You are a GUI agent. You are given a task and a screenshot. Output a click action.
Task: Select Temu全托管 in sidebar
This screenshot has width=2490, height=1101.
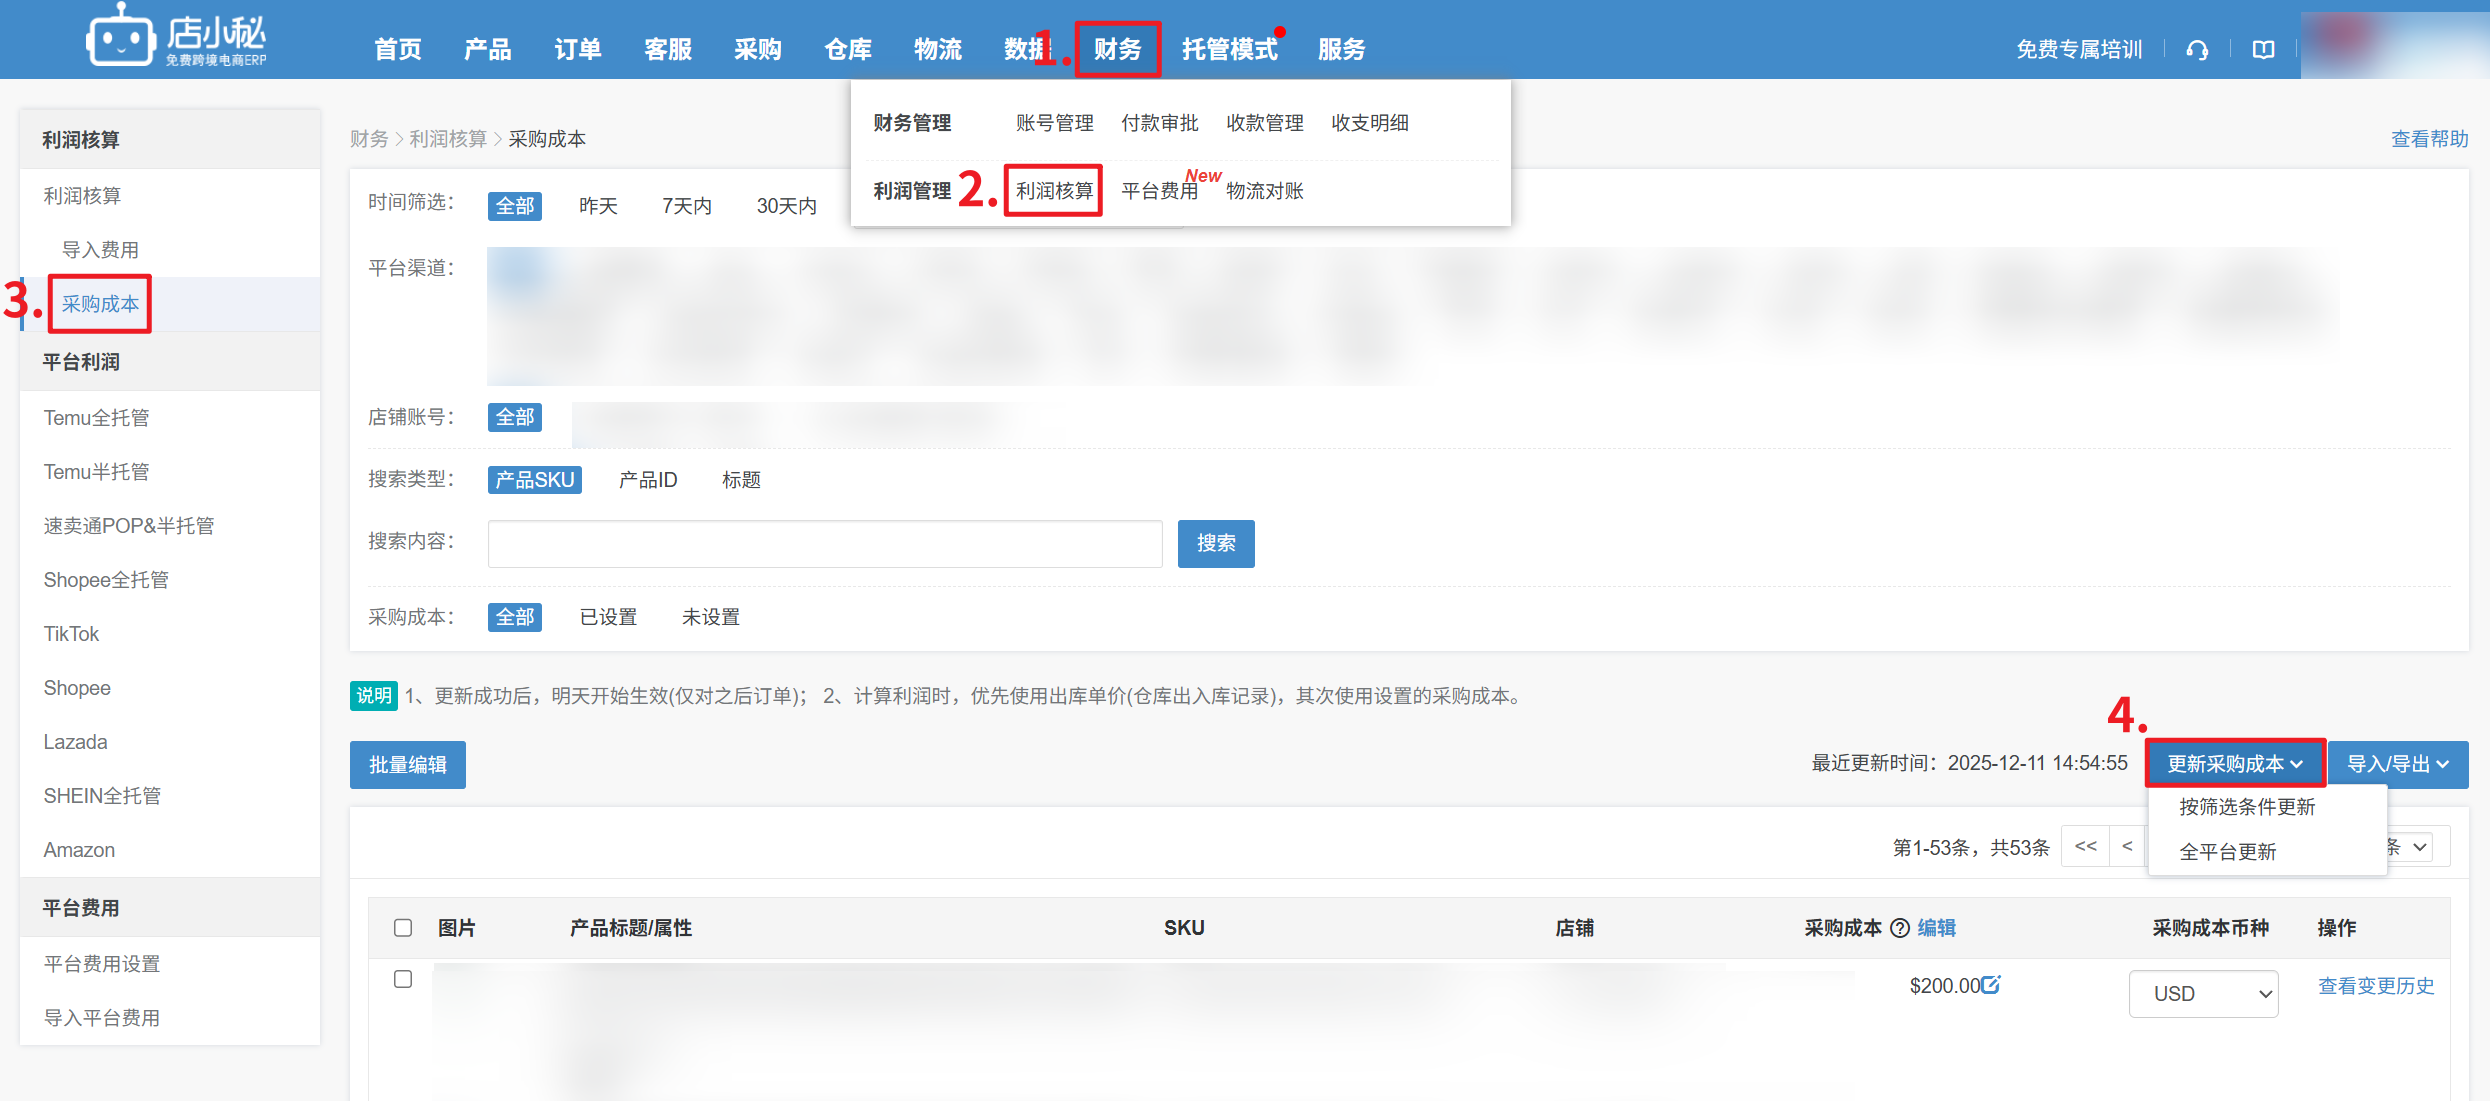(x=97, y=418)
